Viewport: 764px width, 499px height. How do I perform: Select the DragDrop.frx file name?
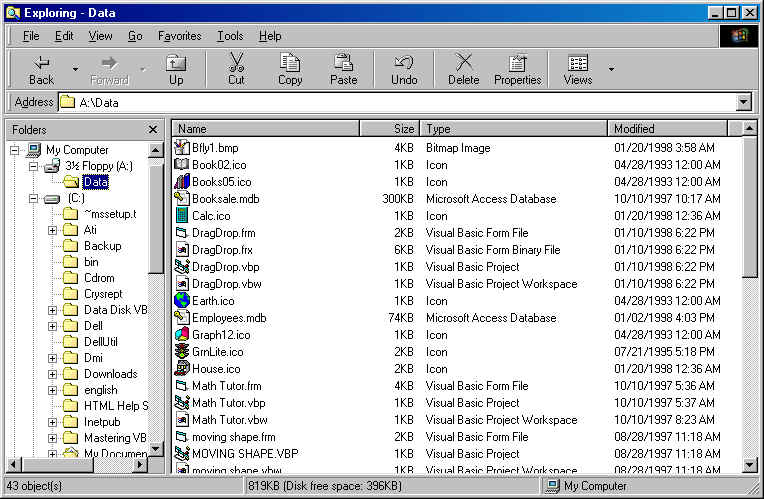tap(222, 250)
